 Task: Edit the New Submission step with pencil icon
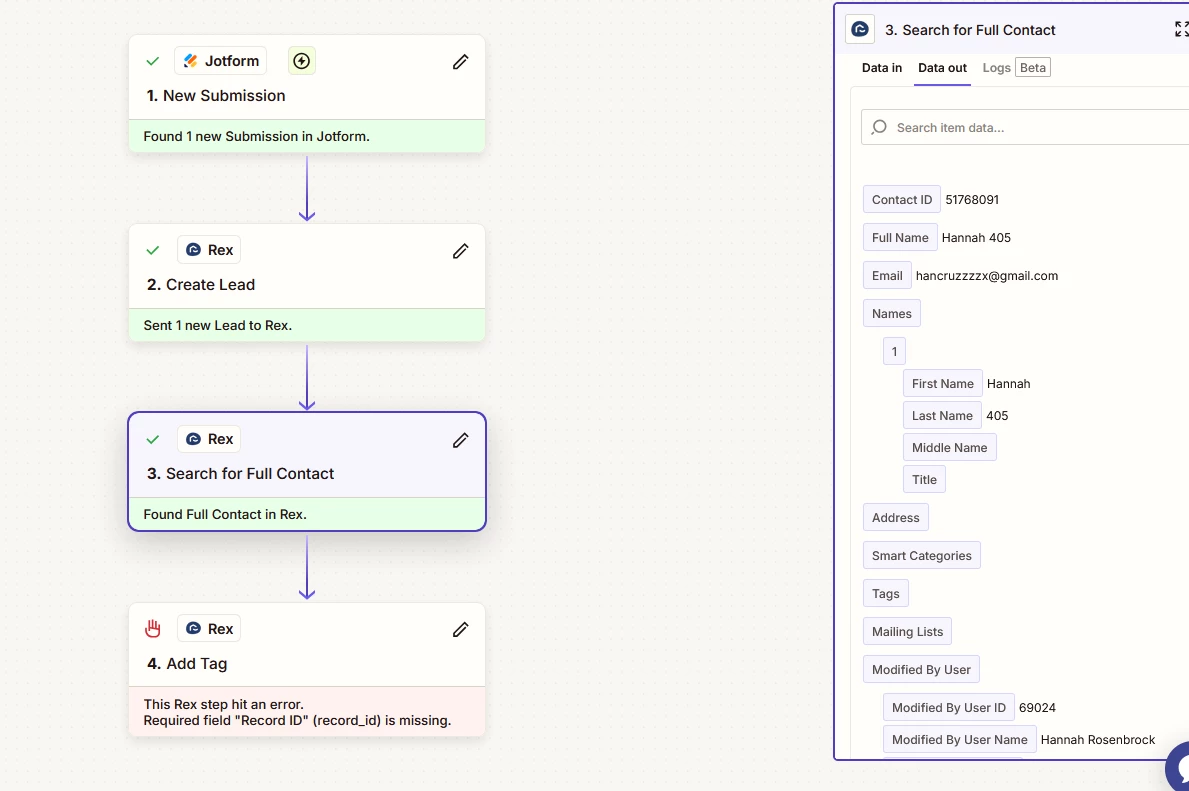tap(460, 61)
